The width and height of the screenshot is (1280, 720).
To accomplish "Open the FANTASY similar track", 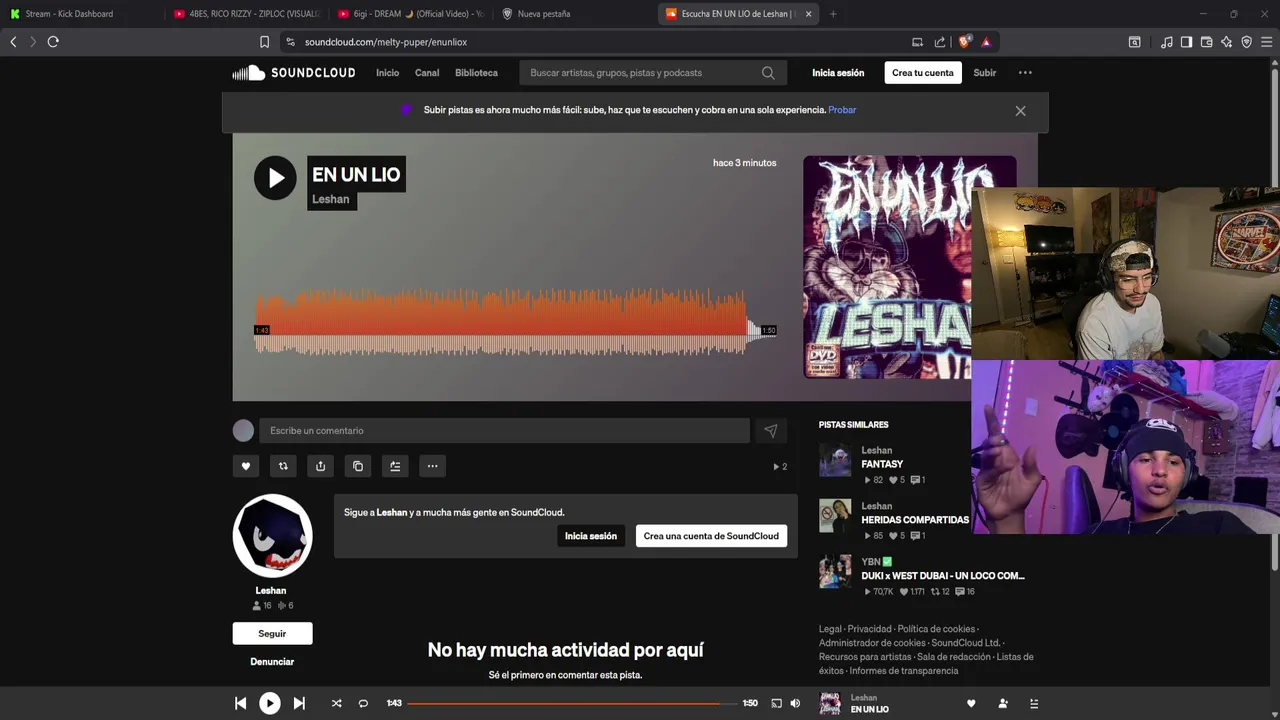I will tap(882, 464).
